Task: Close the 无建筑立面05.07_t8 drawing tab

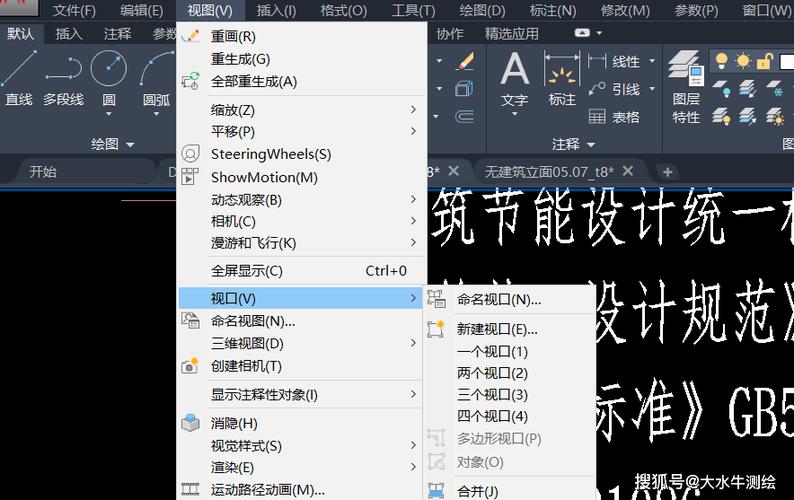Action: [x=628, y=171]
